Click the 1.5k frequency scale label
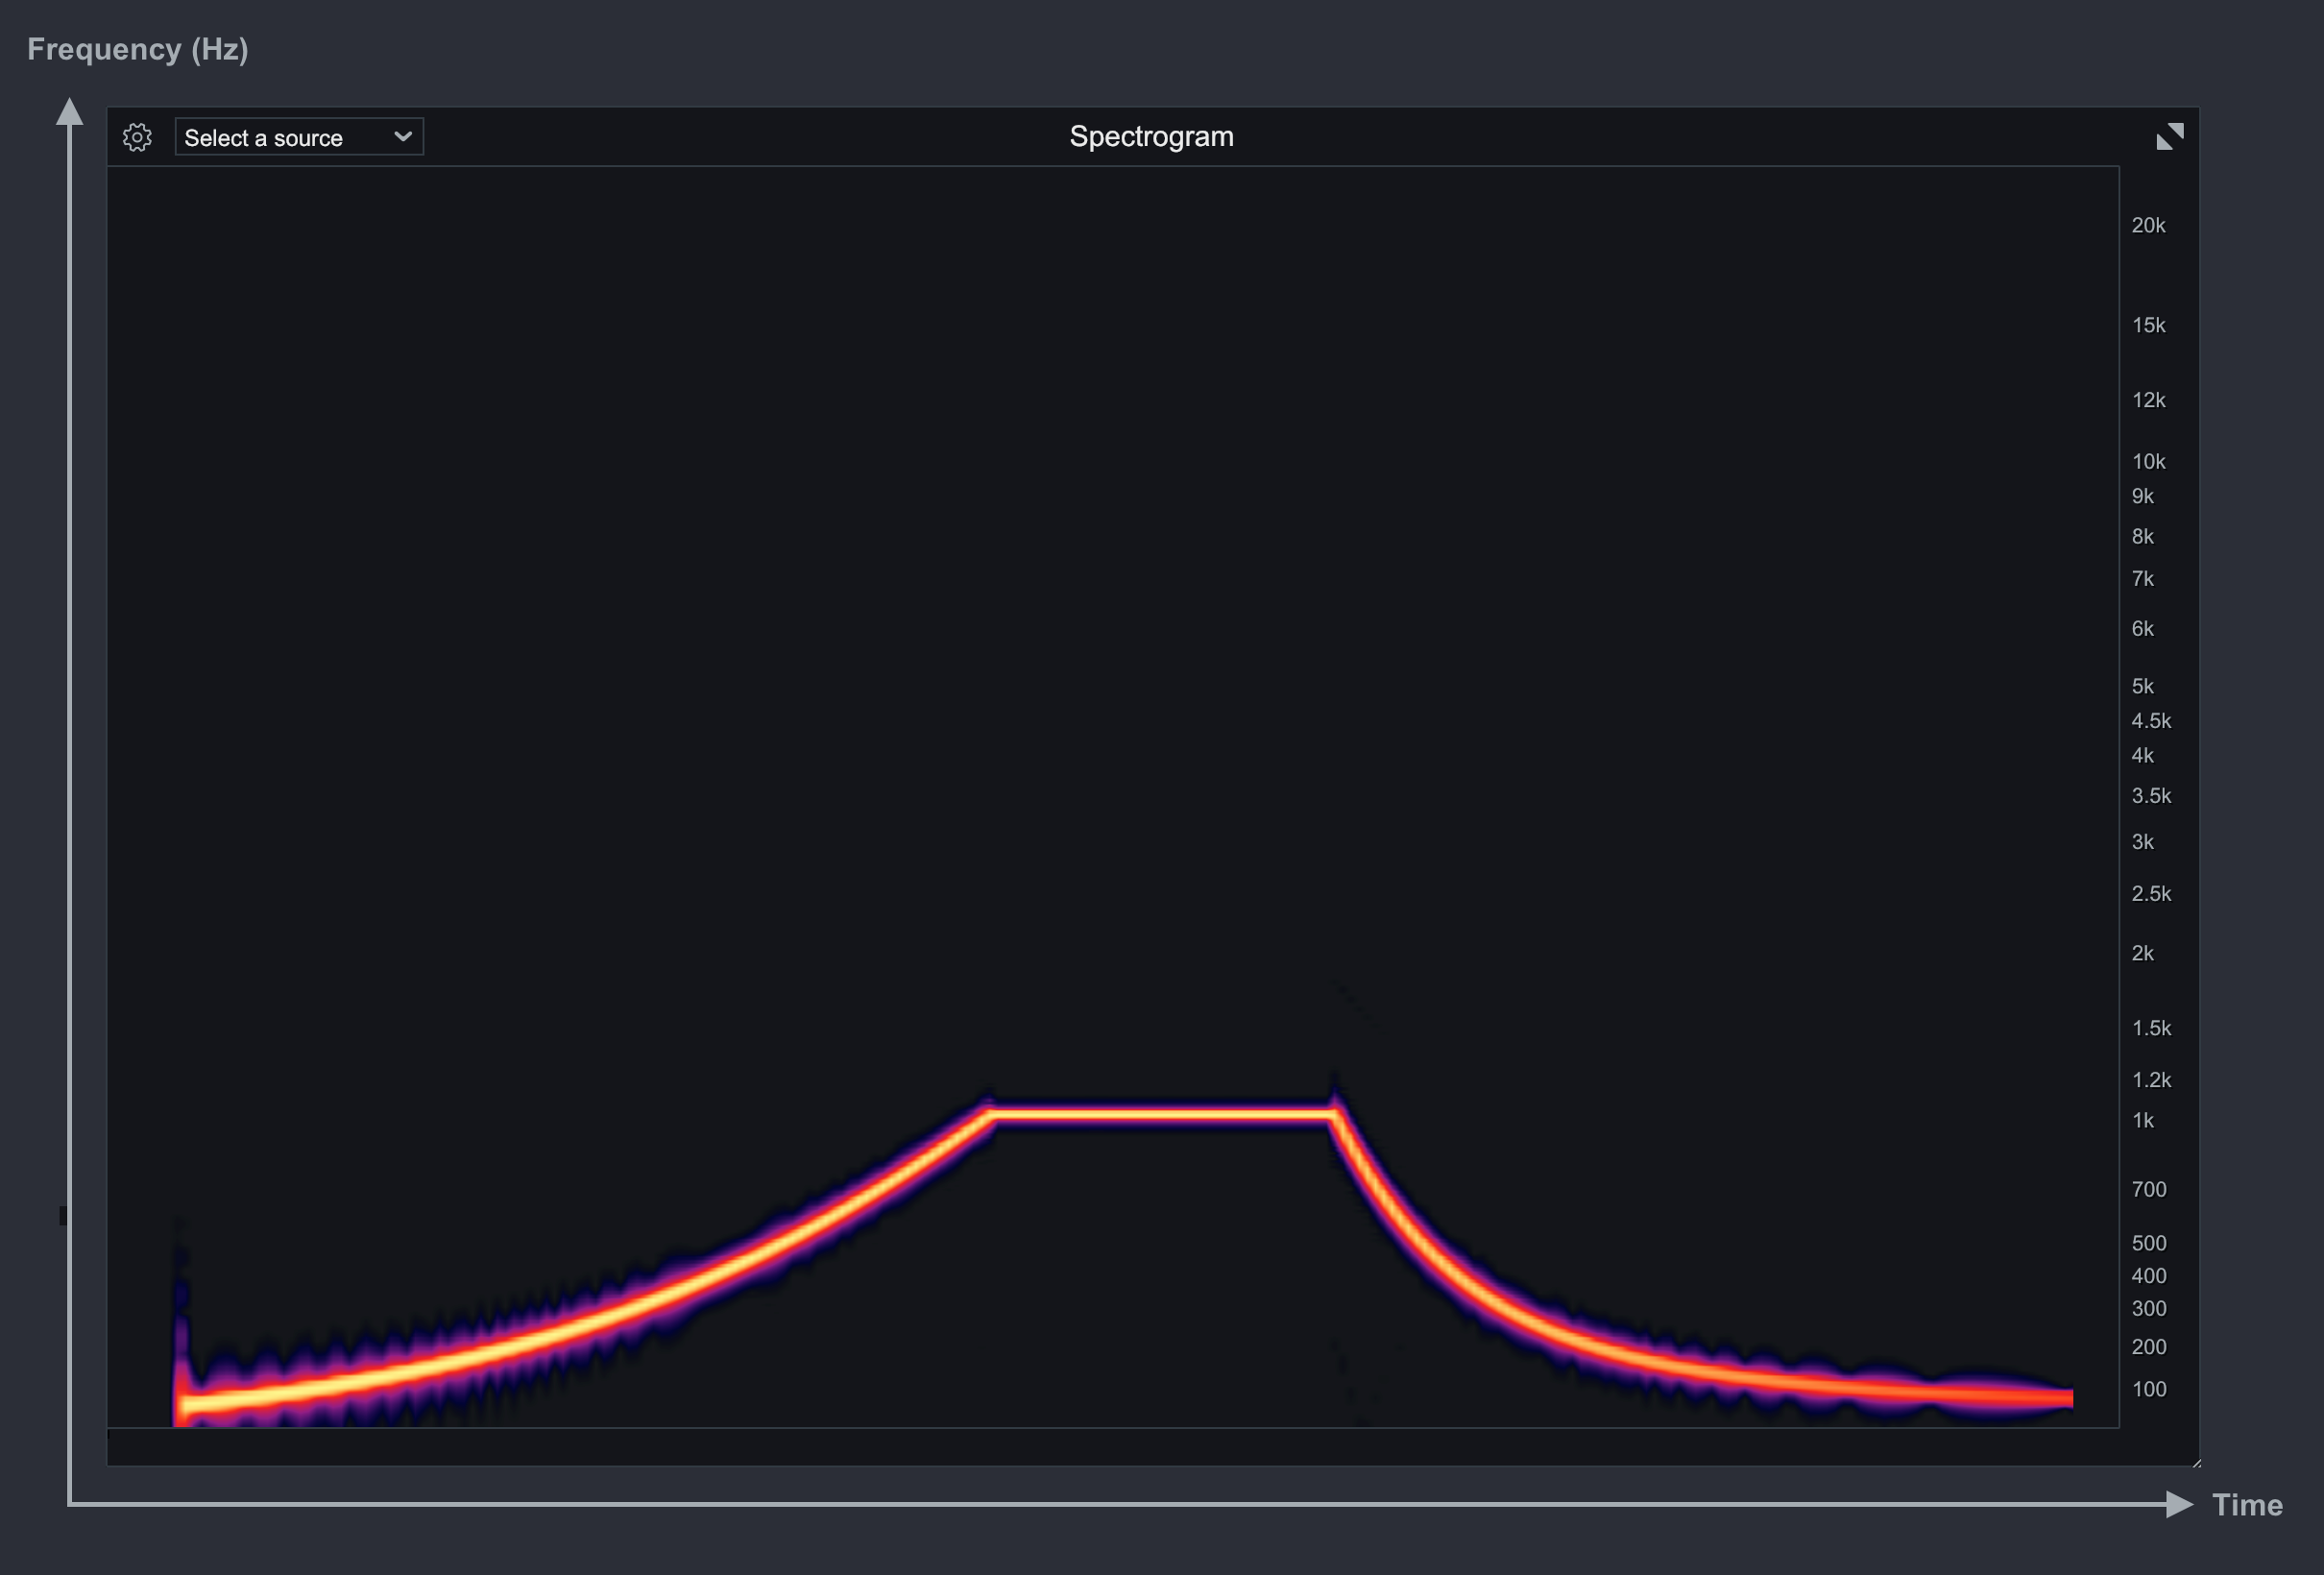The image size is (2324, 1575). point(2150,1028)
